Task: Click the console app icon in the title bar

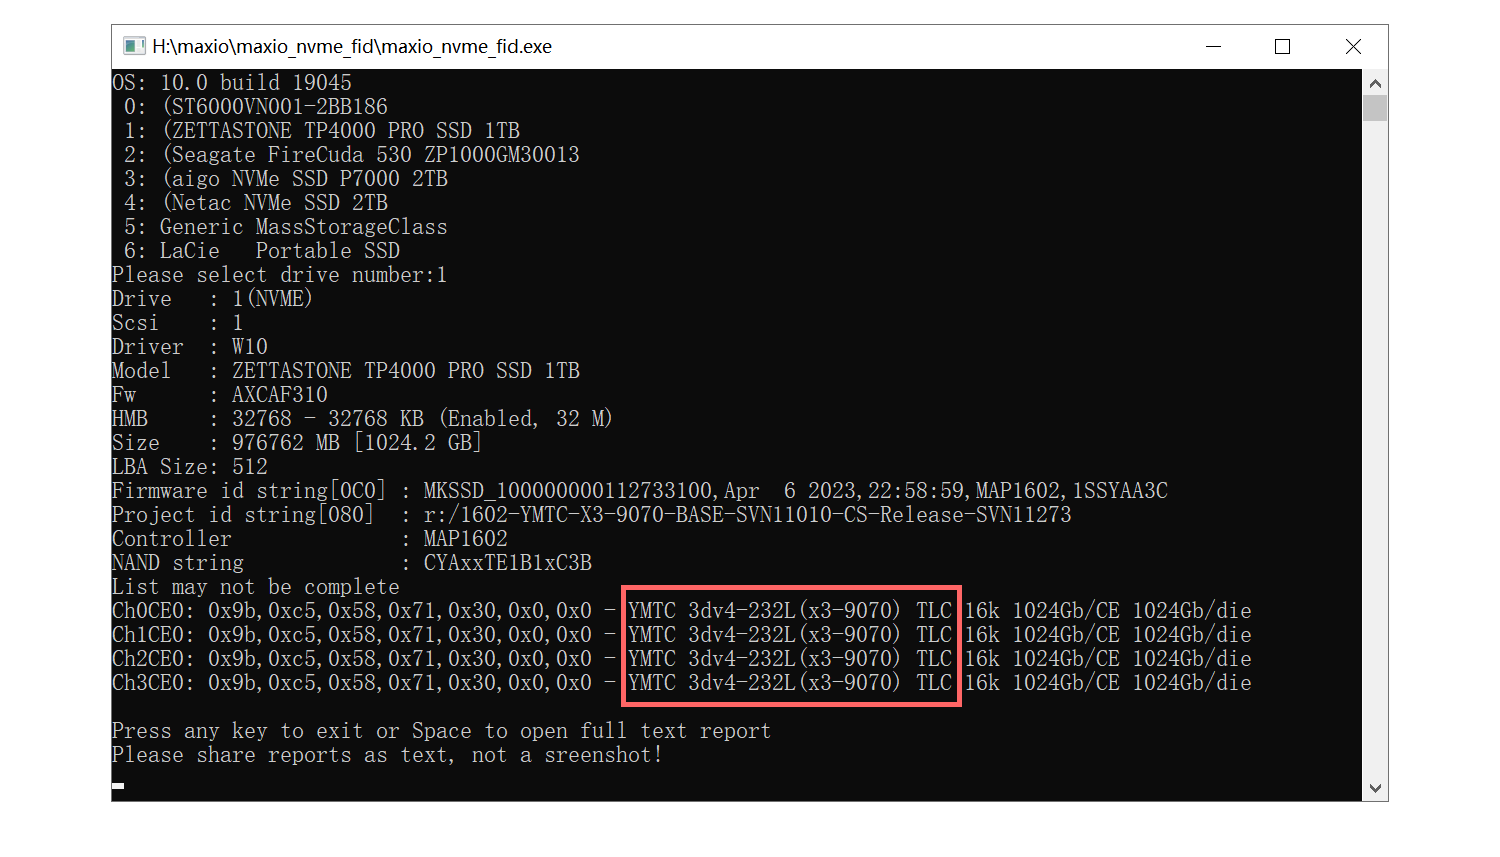Action: click(134, 46)
